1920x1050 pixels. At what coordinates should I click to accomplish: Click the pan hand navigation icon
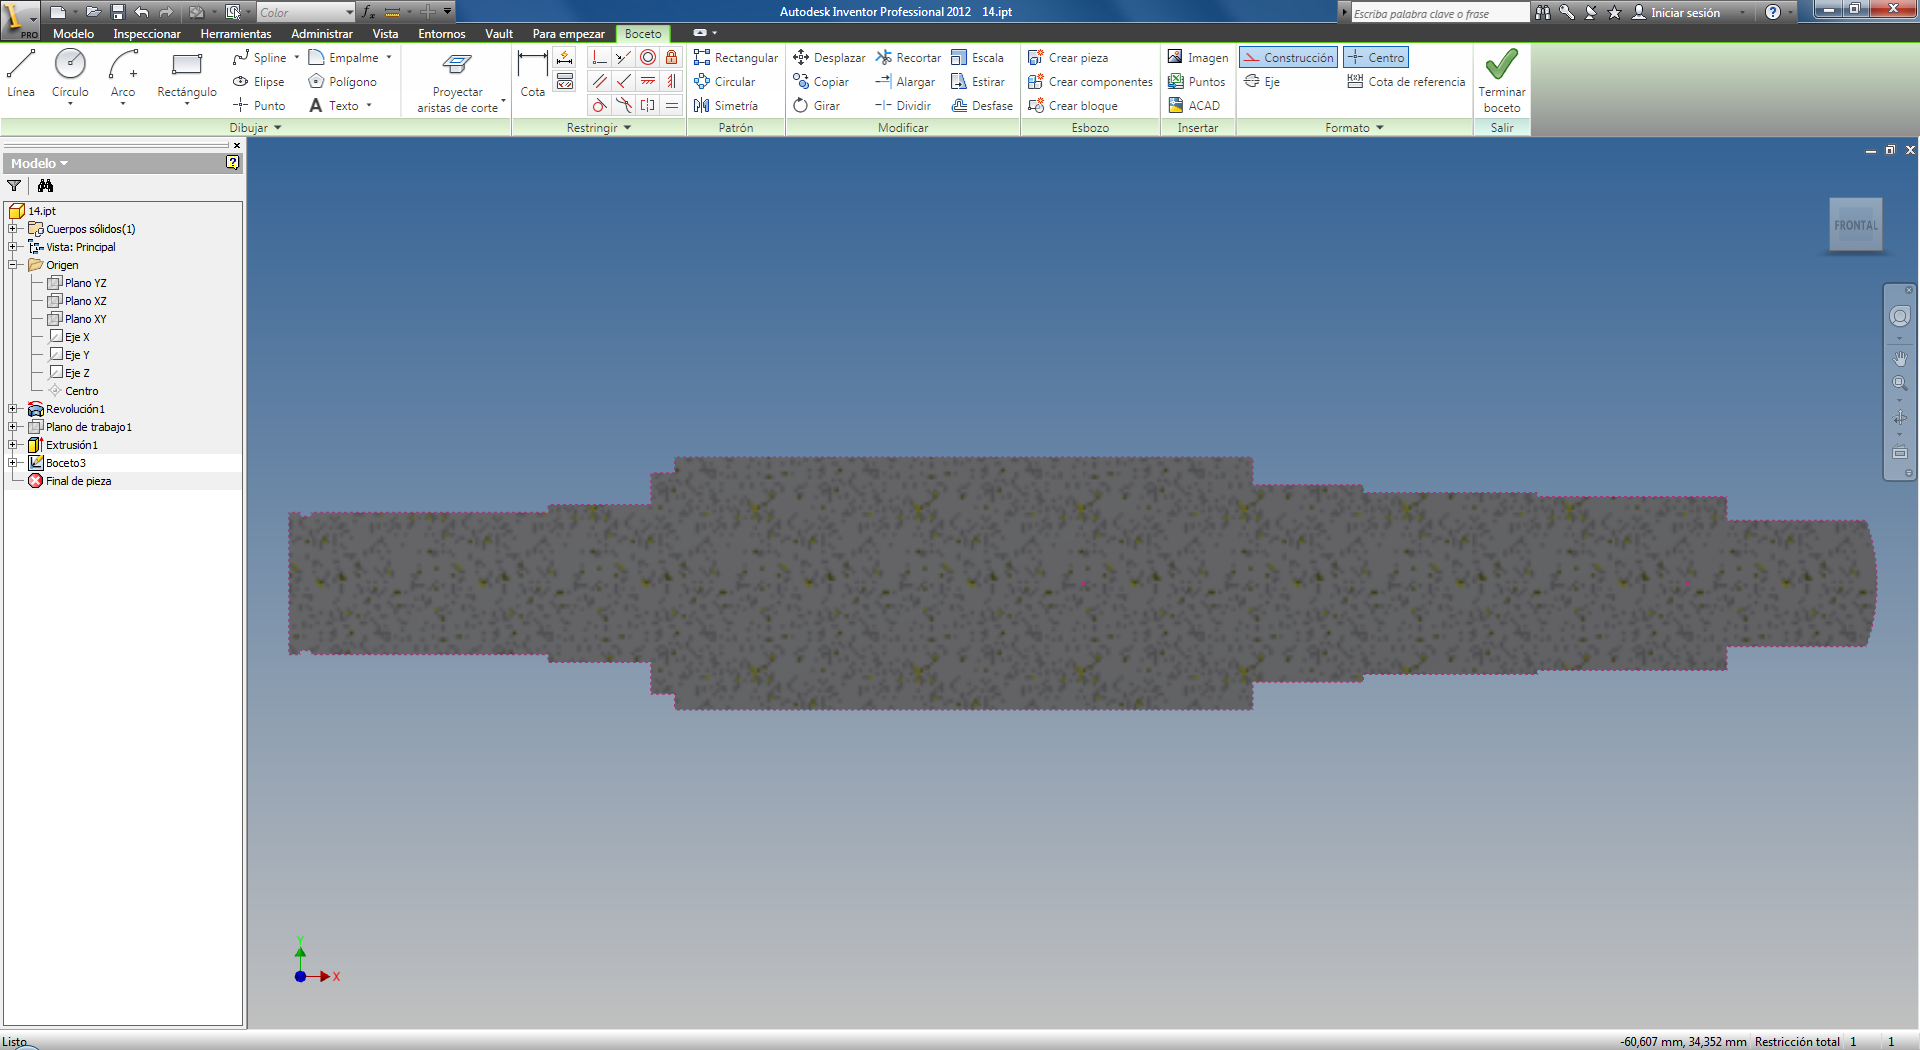click(x=1899, y=358)
